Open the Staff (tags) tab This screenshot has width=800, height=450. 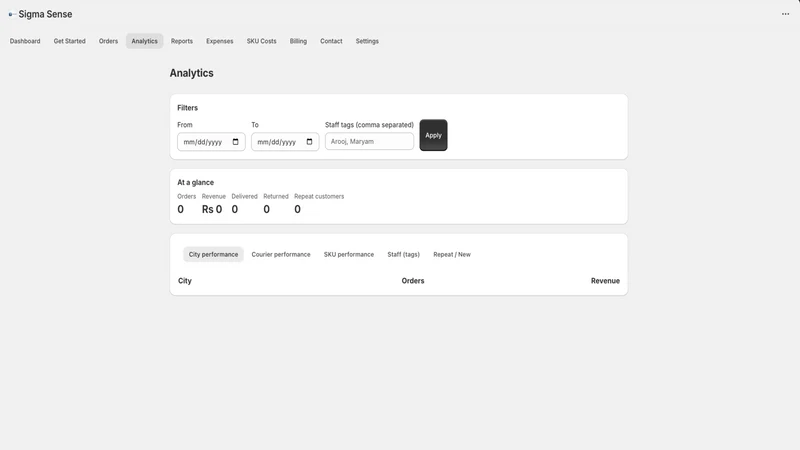403,254
